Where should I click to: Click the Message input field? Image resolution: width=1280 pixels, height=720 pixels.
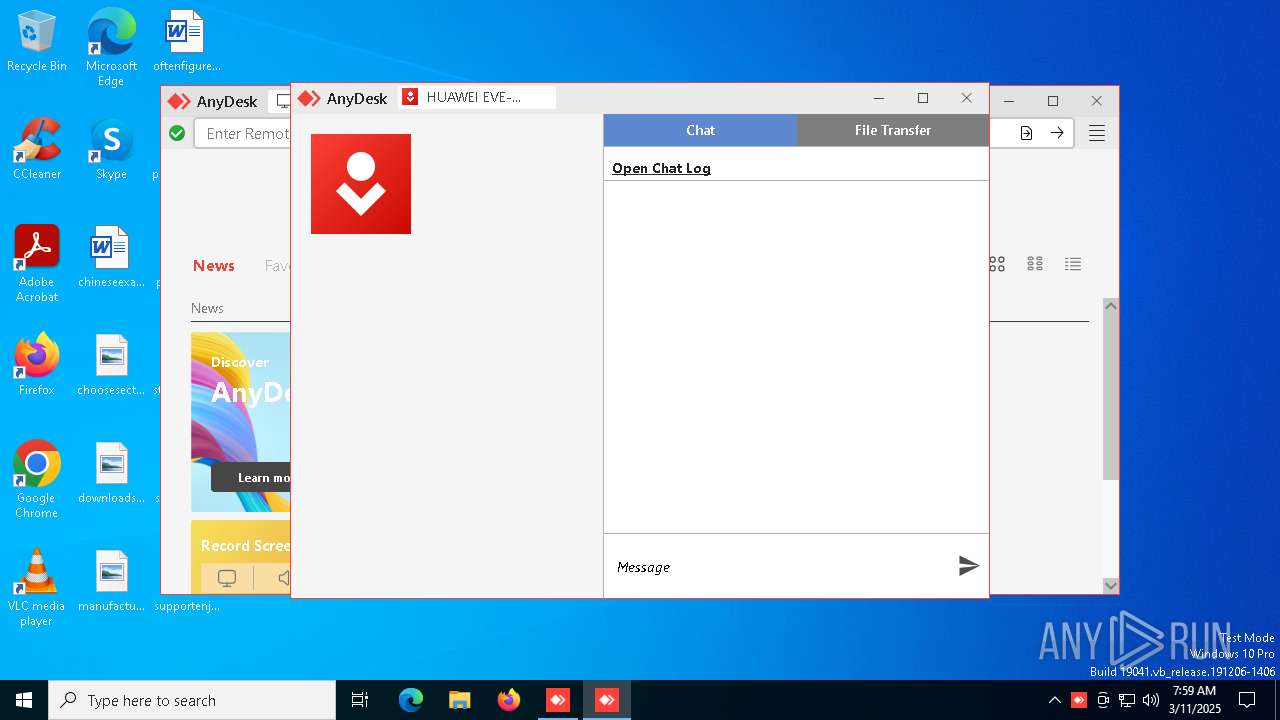point(780,567)
